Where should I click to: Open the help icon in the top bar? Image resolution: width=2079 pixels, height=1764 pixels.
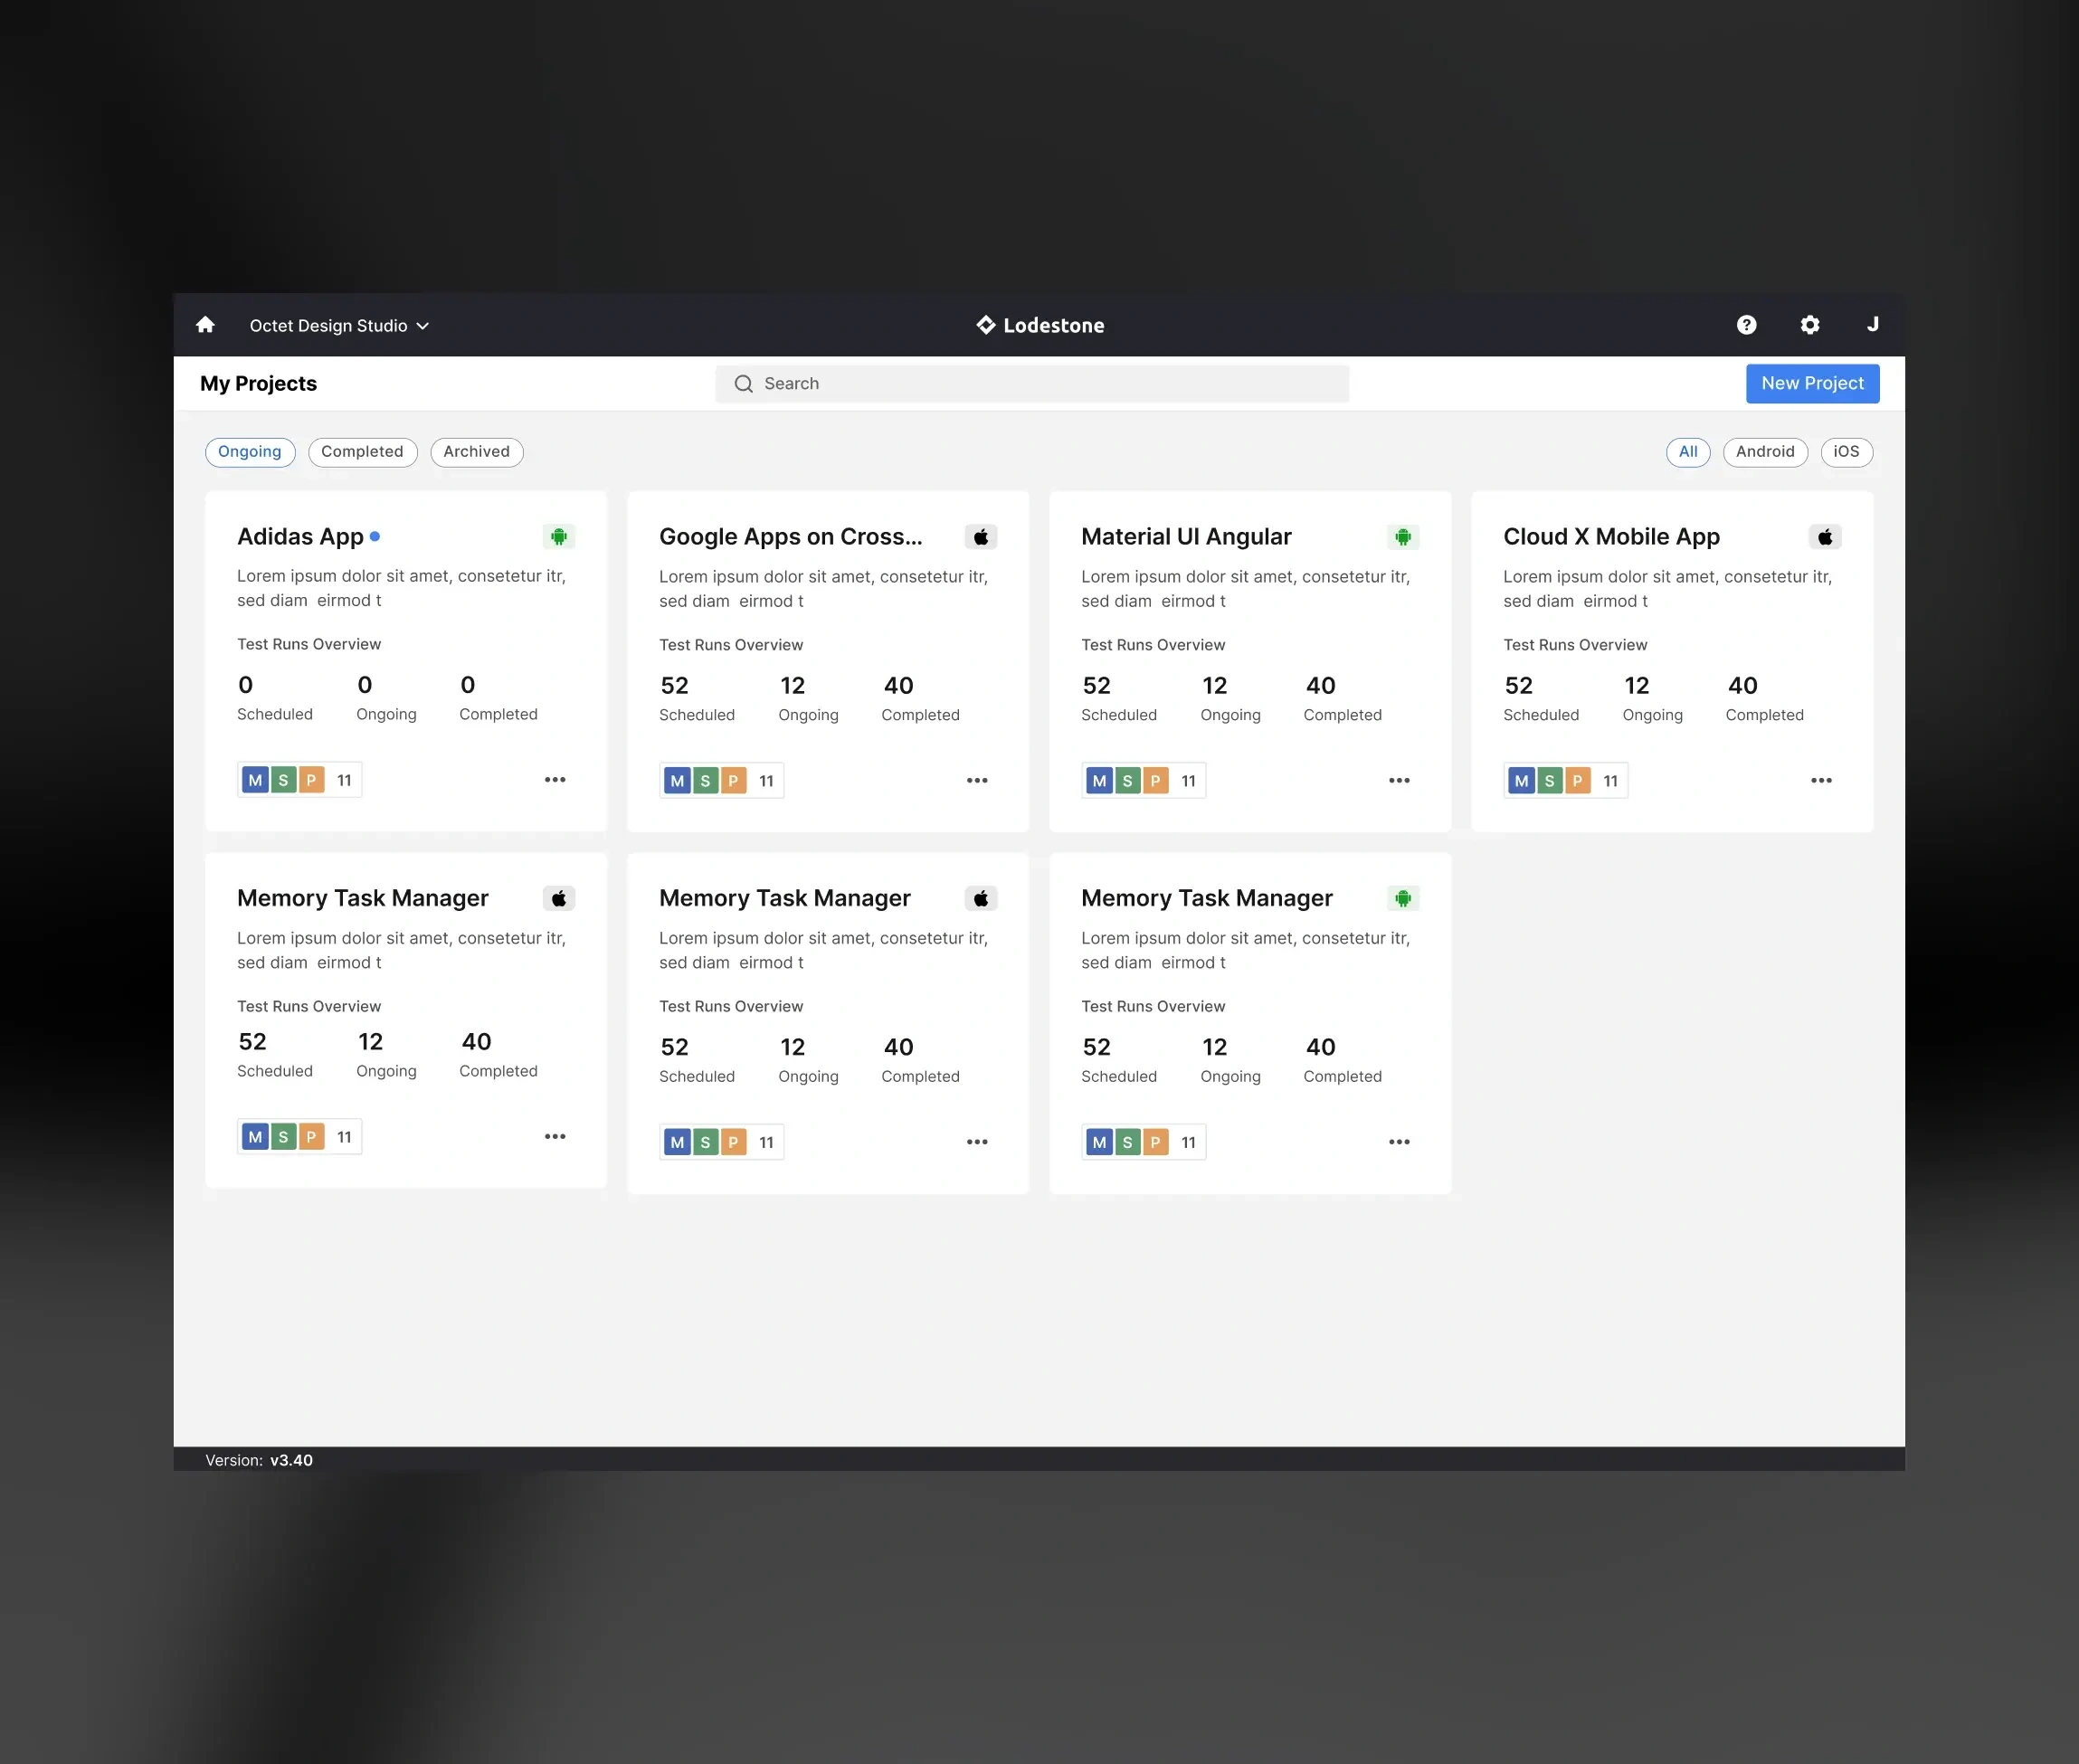[1746, 324]
